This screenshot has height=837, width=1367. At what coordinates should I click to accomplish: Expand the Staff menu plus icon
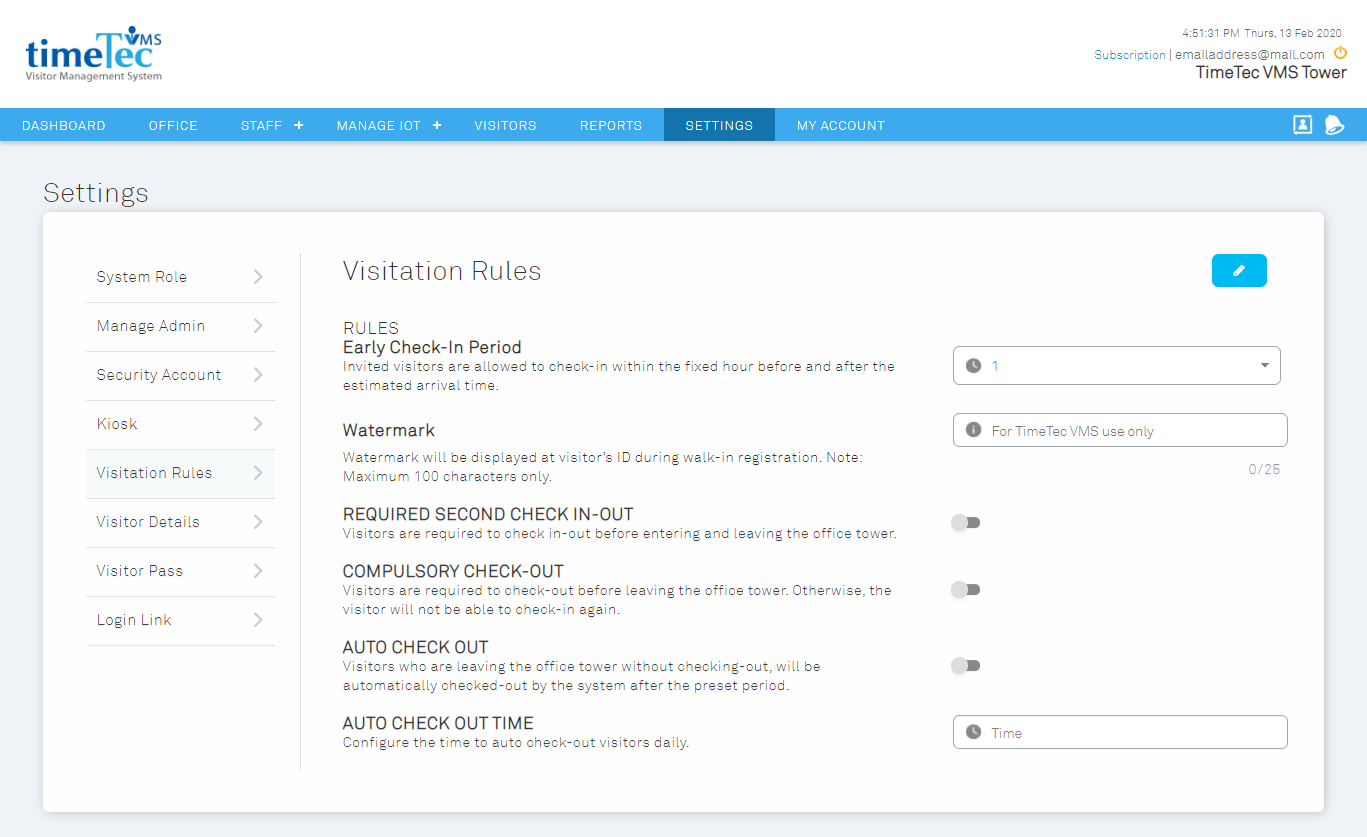click(x=298, y=125)
